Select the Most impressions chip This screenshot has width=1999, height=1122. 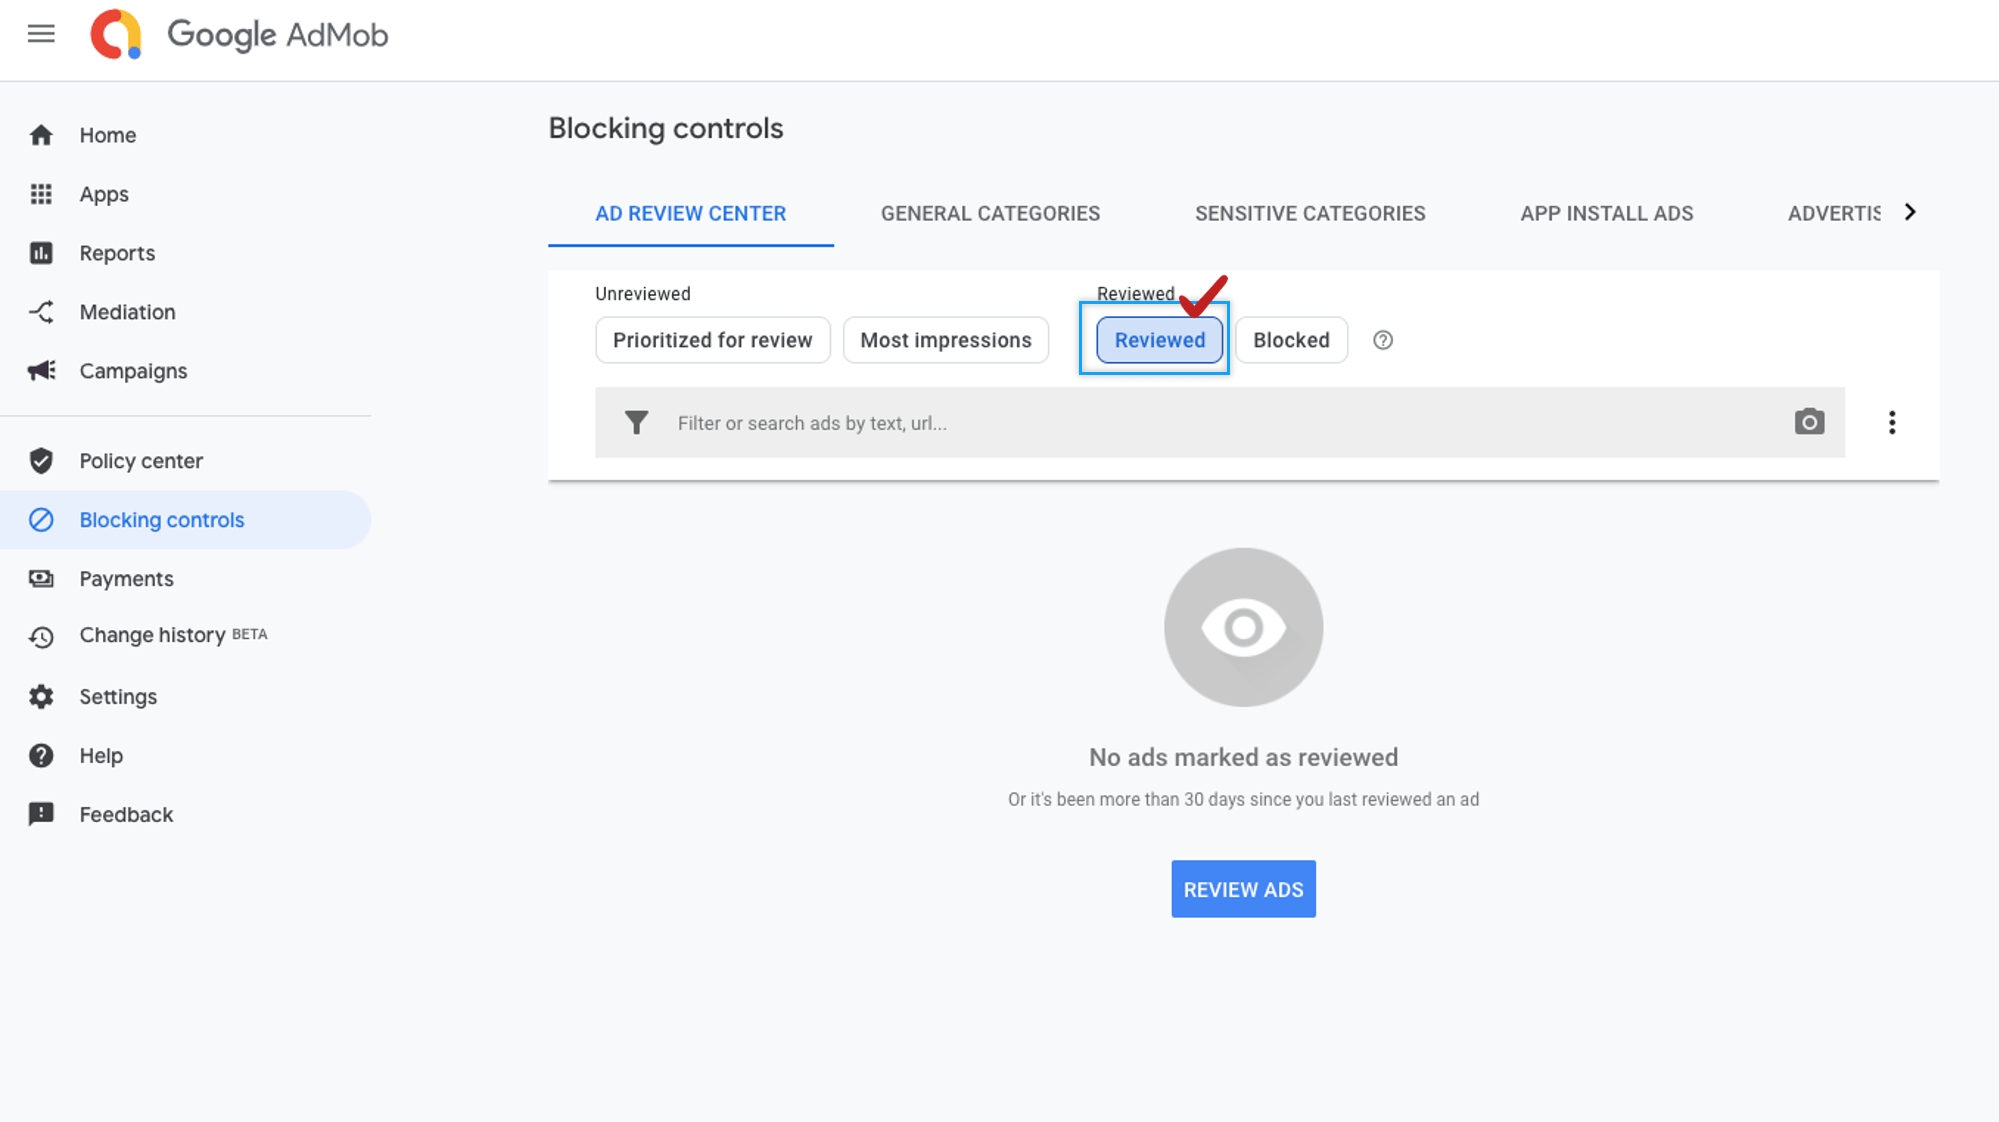tap(946, 340)
